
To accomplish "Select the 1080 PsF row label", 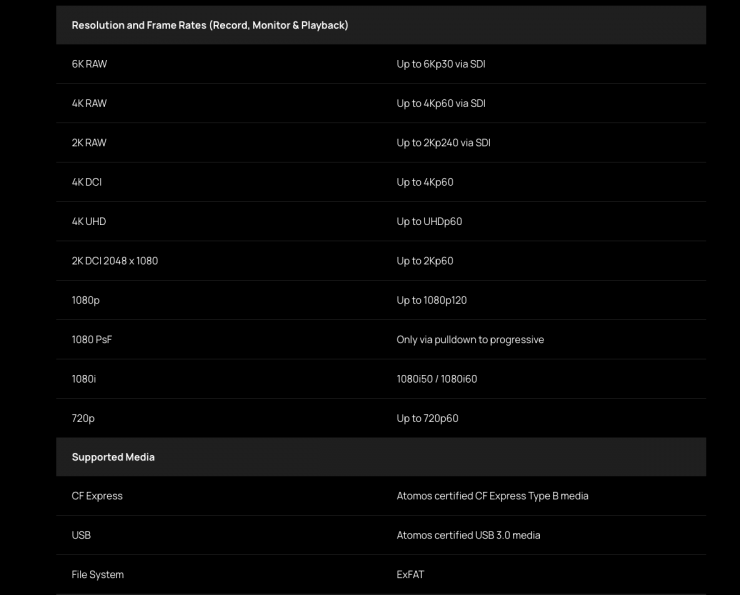I will (92, 340).
